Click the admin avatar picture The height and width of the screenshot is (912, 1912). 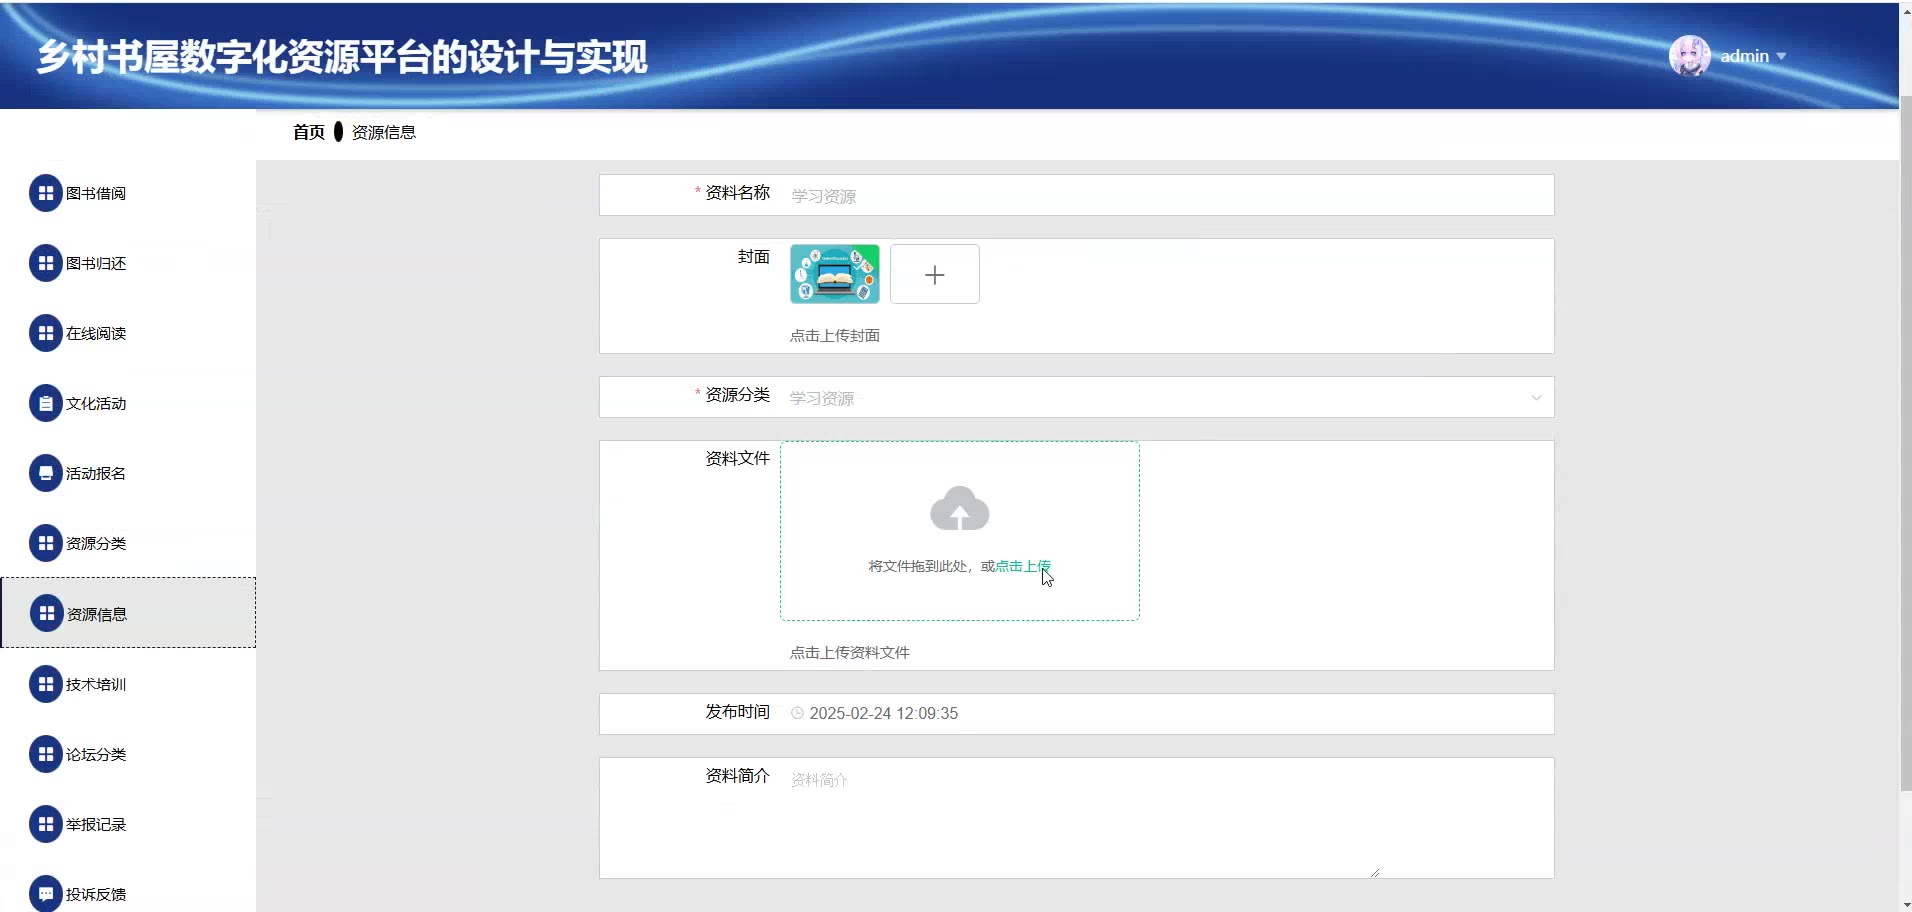1689,56
